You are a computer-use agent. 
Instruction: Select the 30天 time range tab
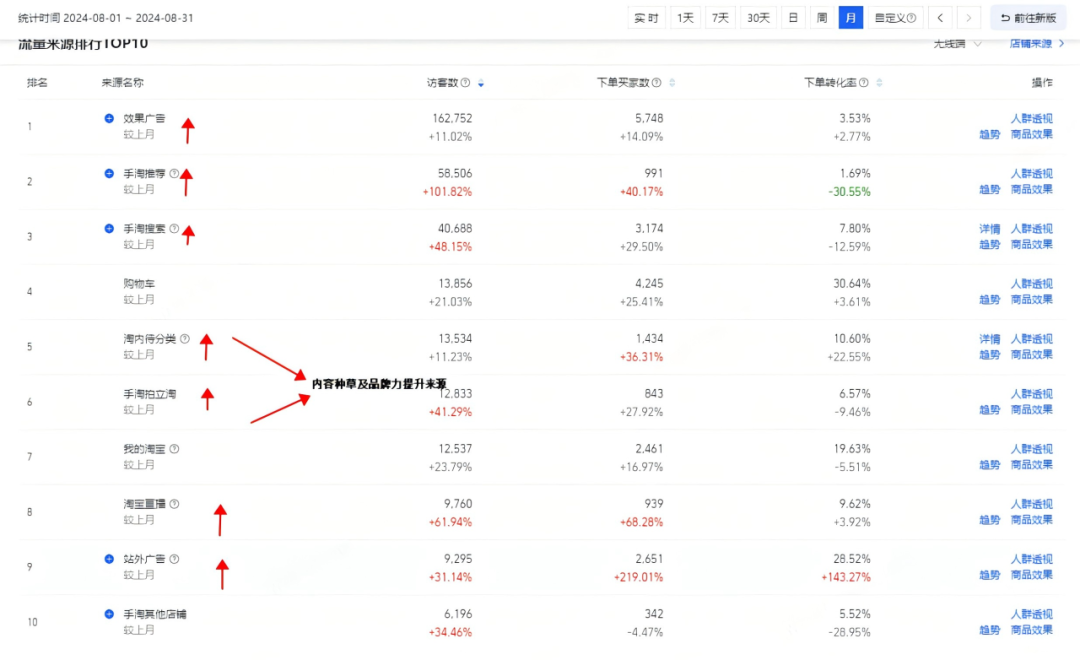(758, 18)
